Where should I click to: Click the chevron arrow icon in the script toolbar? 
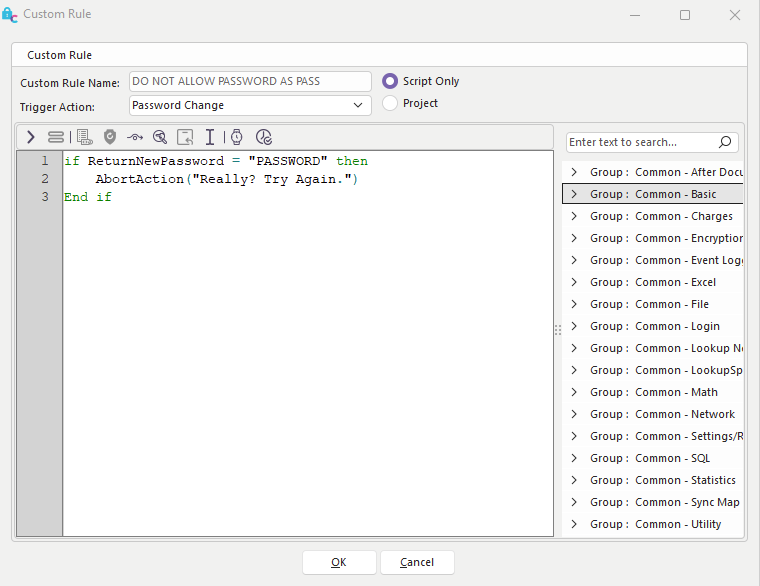(x=31, y=137)
